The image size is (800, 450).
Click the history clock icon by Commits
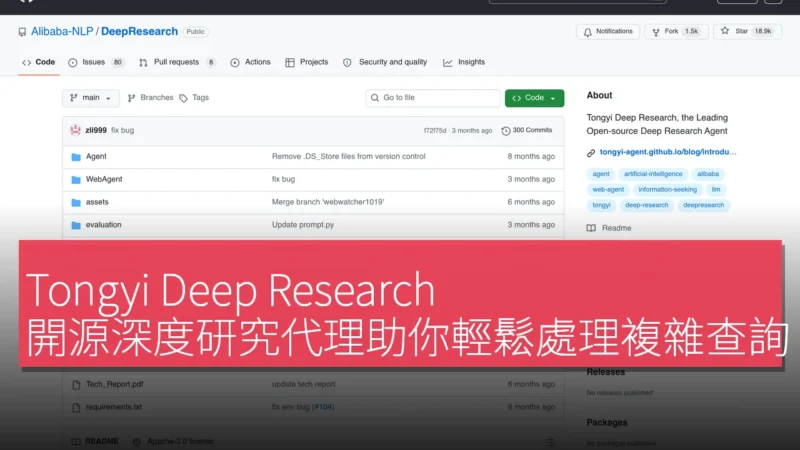click(506, 131)
